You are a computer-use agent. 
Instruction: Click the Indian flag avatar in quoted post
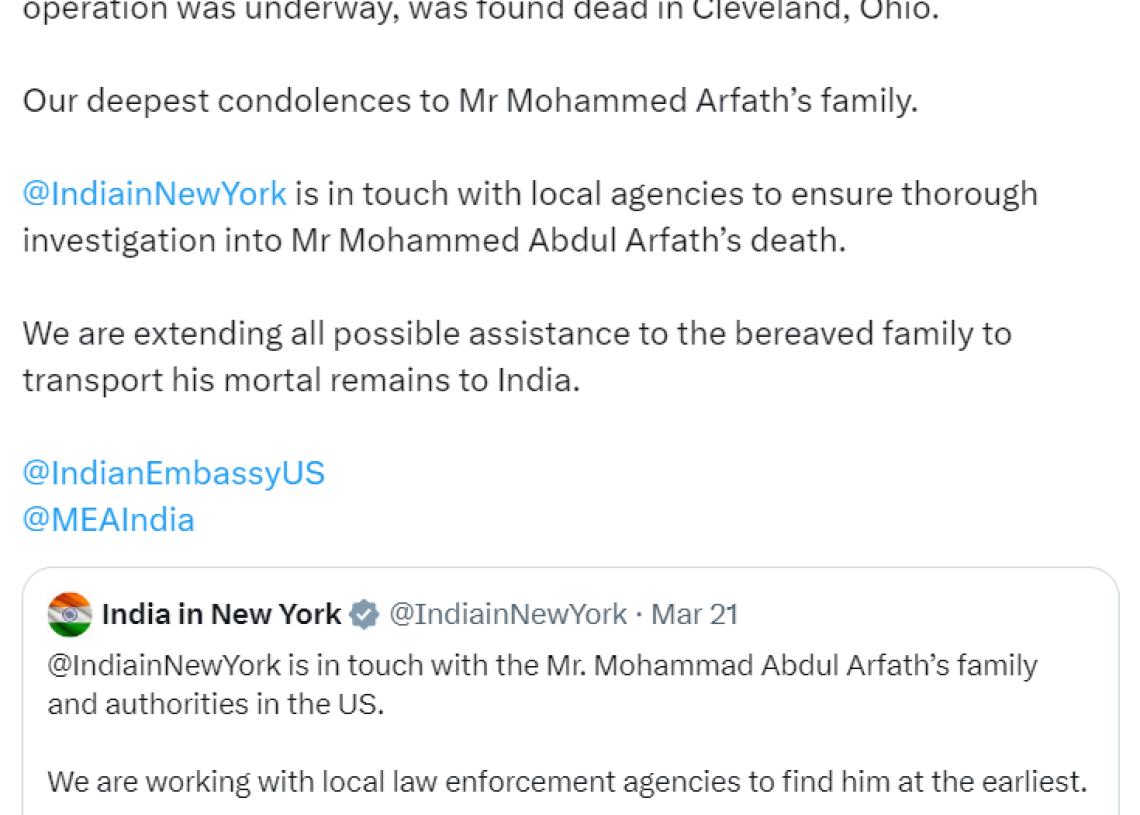(70, 614)
